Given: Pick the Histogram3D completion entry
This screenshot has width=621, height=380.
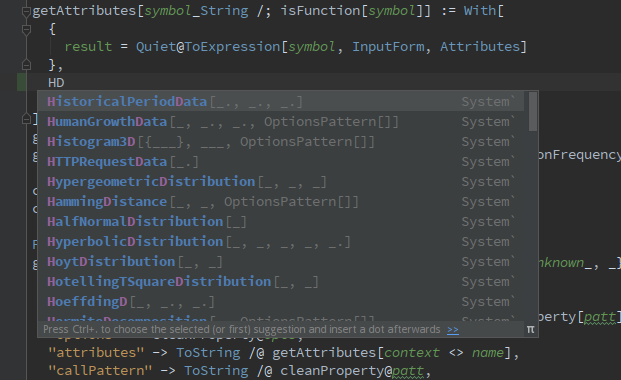Looking at the screenshot, I should [x=281, y=141].
